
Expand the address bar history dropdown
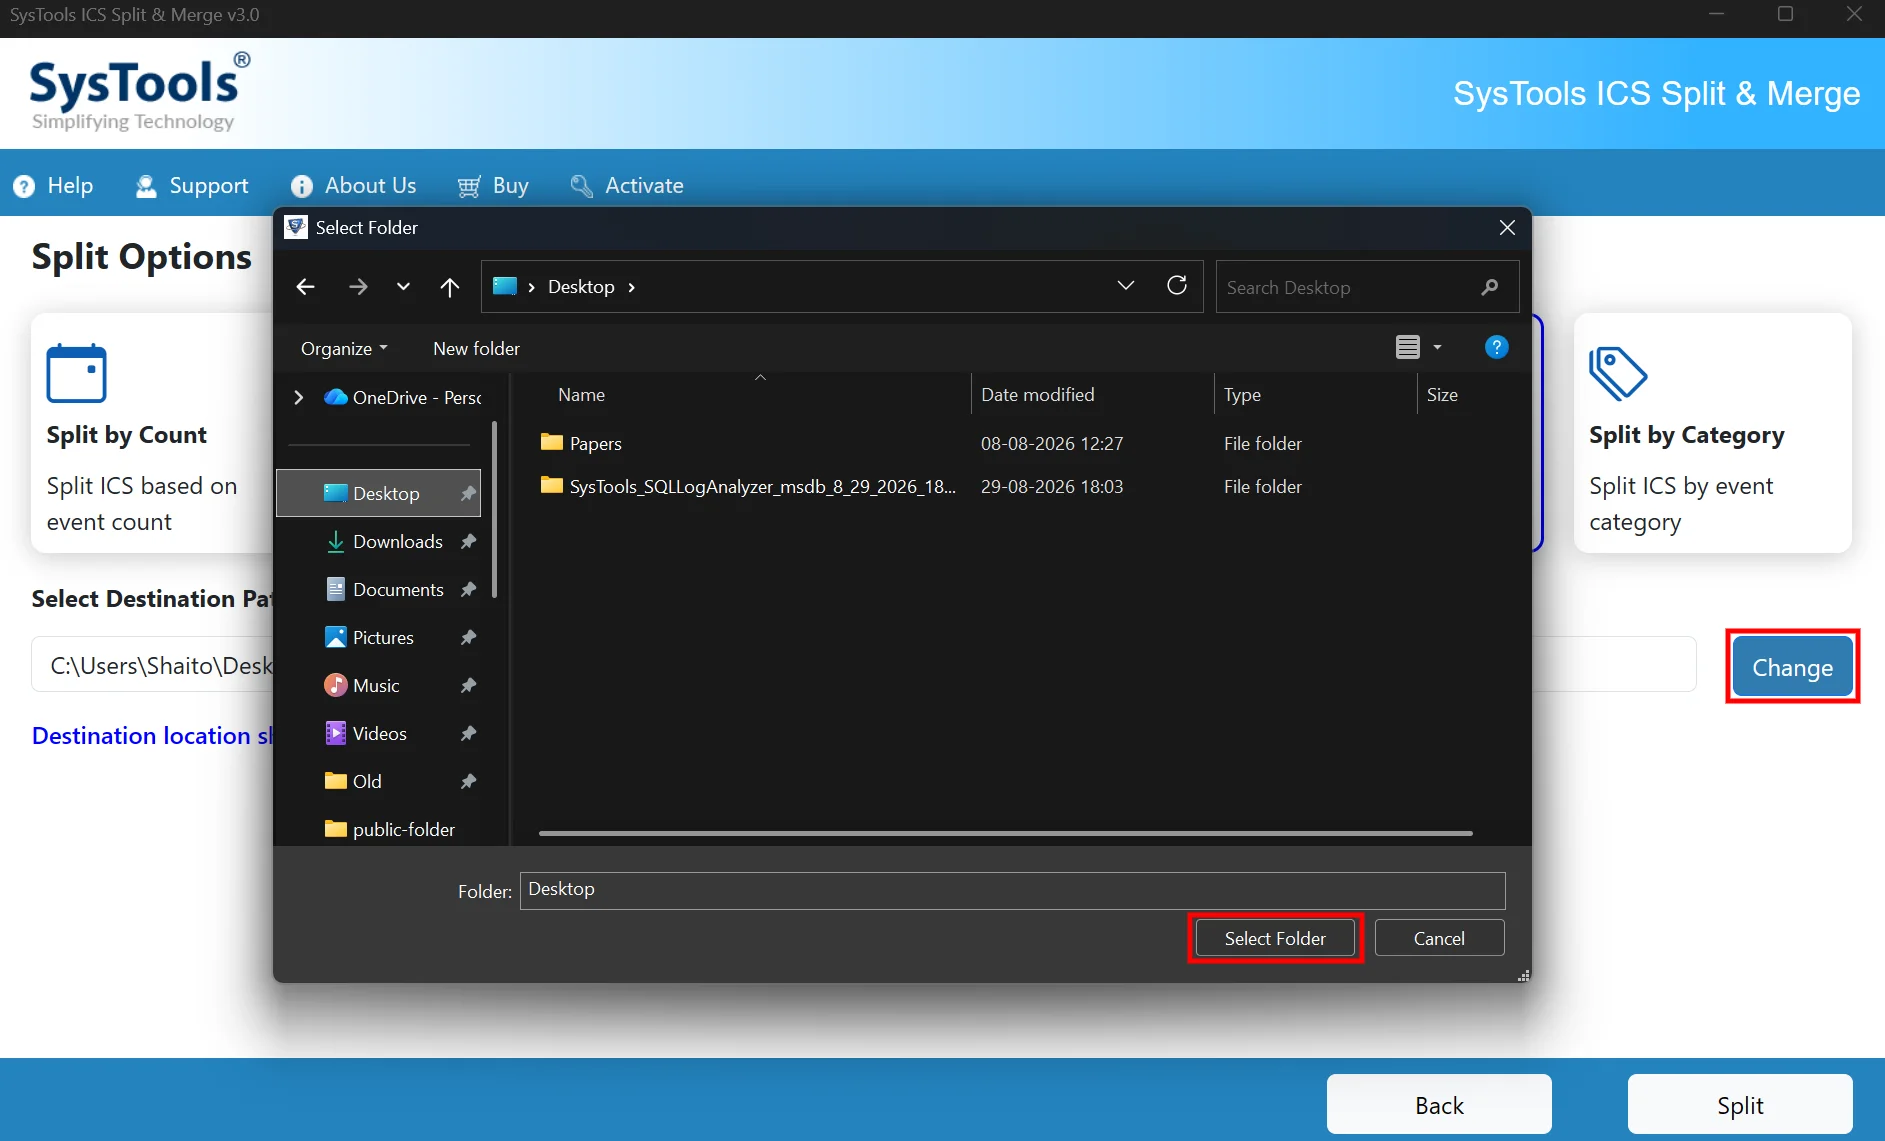[1126, 286]
